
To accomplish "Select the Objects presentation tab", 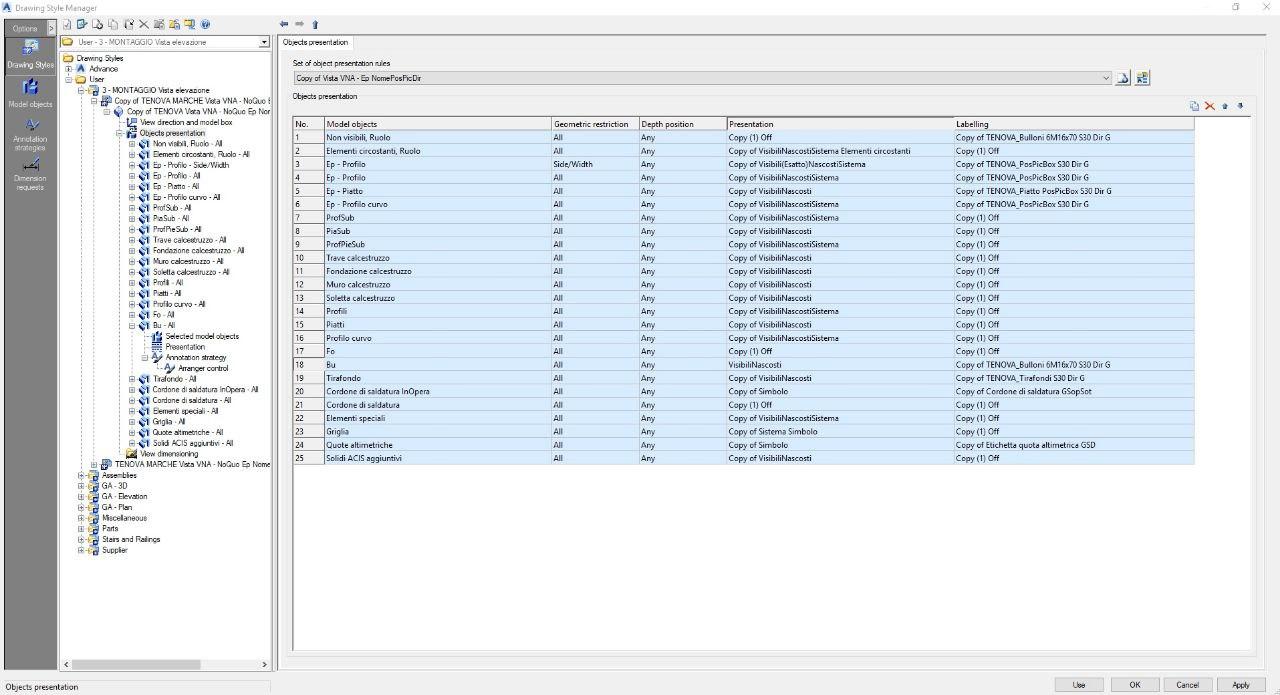I will point(315,43).
